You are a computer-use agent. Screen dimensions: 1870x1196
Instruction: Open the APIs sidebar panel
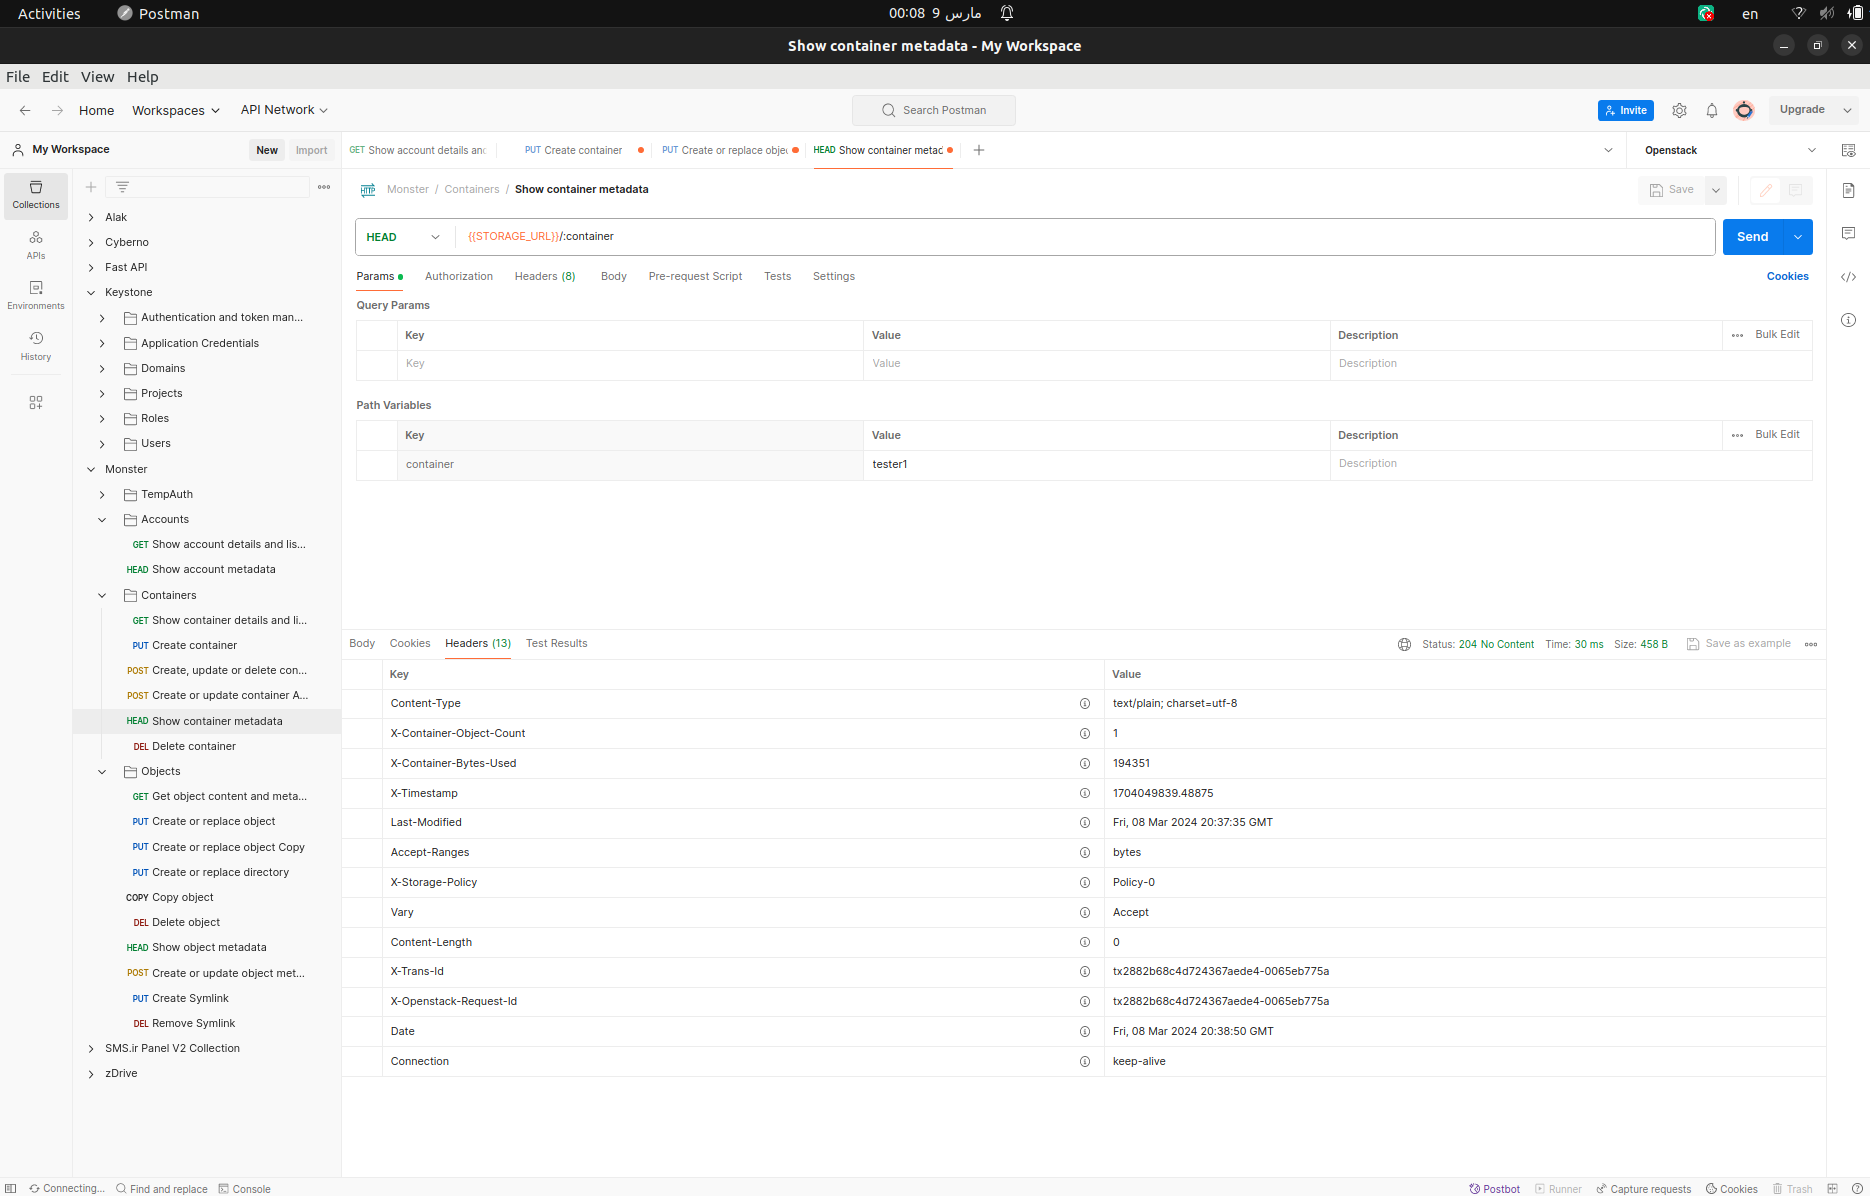[36, 245]
